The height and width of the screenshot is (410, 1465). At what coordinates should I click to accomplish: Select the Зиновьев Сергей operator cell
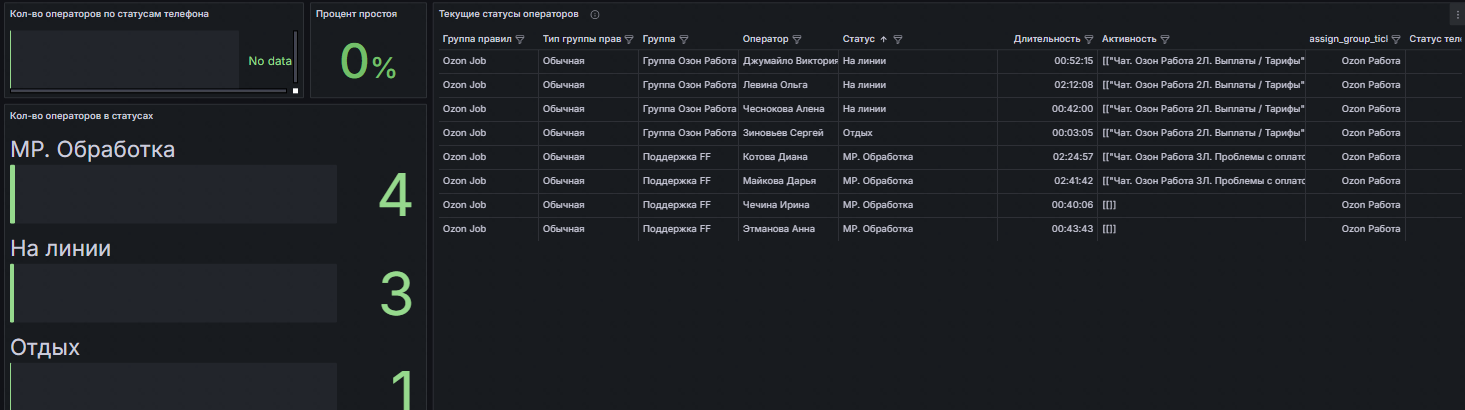783,133
